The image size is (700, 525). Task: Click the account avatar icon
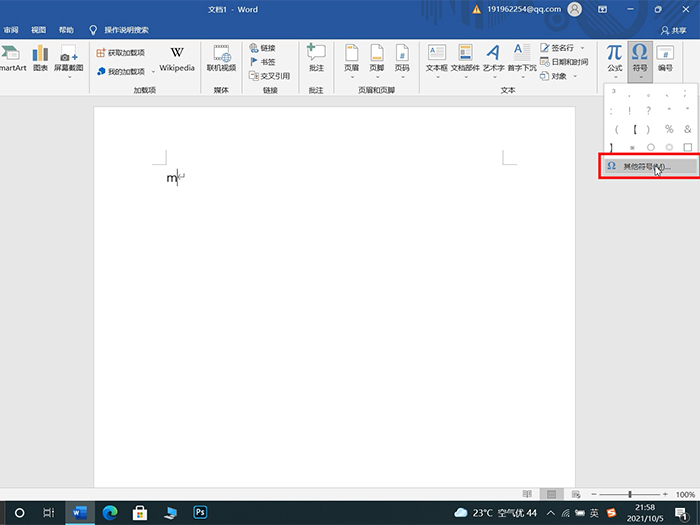(x=575, y=9)
